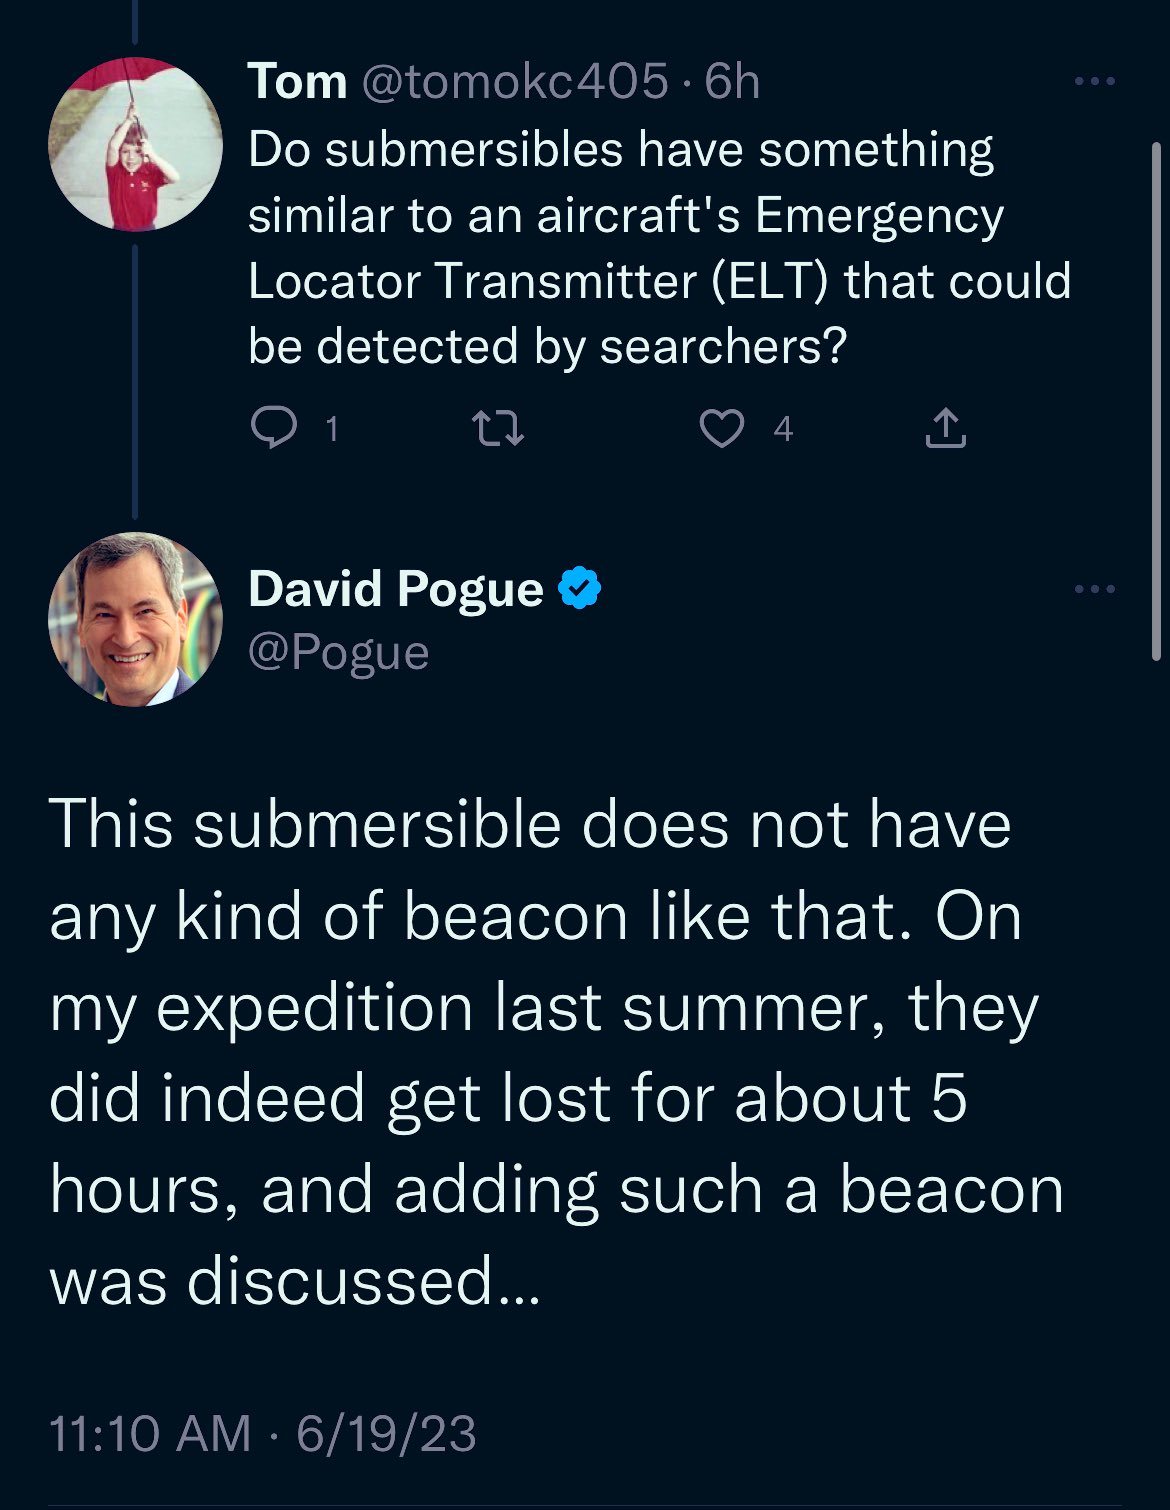Like Tom's tweet with the heart icon
This screenshot has width=1170, height=1510.
[x=721, y=429]
